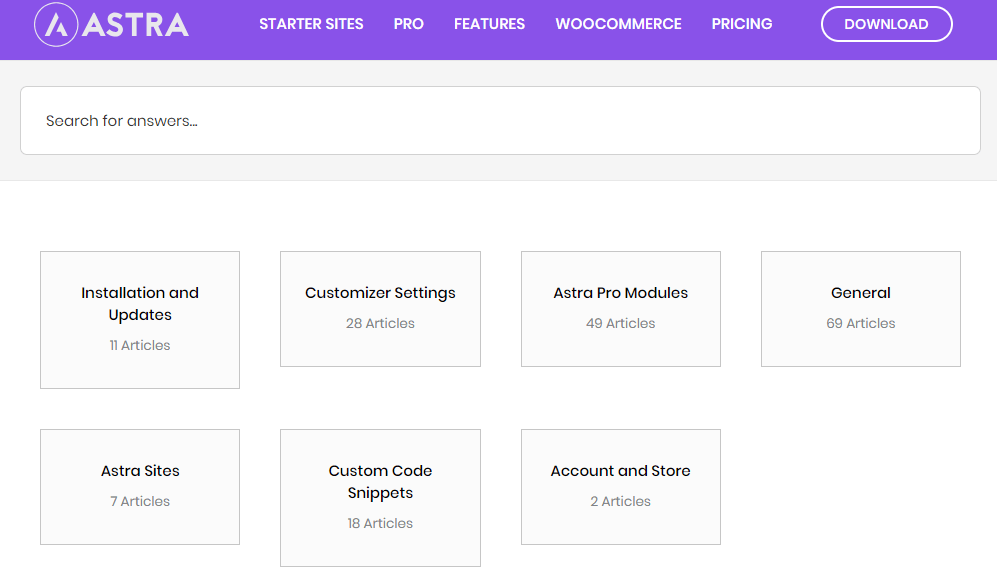This screenshot has height=588, width=997.
Task: Click the 49 Articles count label
Action: 621,324
